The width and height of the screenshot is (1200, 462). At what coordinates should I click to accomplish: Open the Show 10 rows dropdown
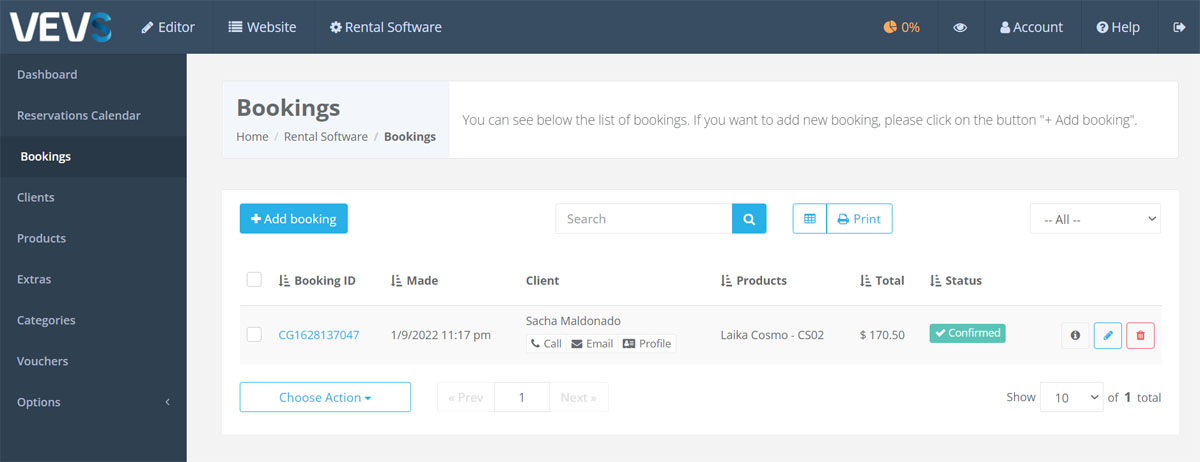point(1071,397)
